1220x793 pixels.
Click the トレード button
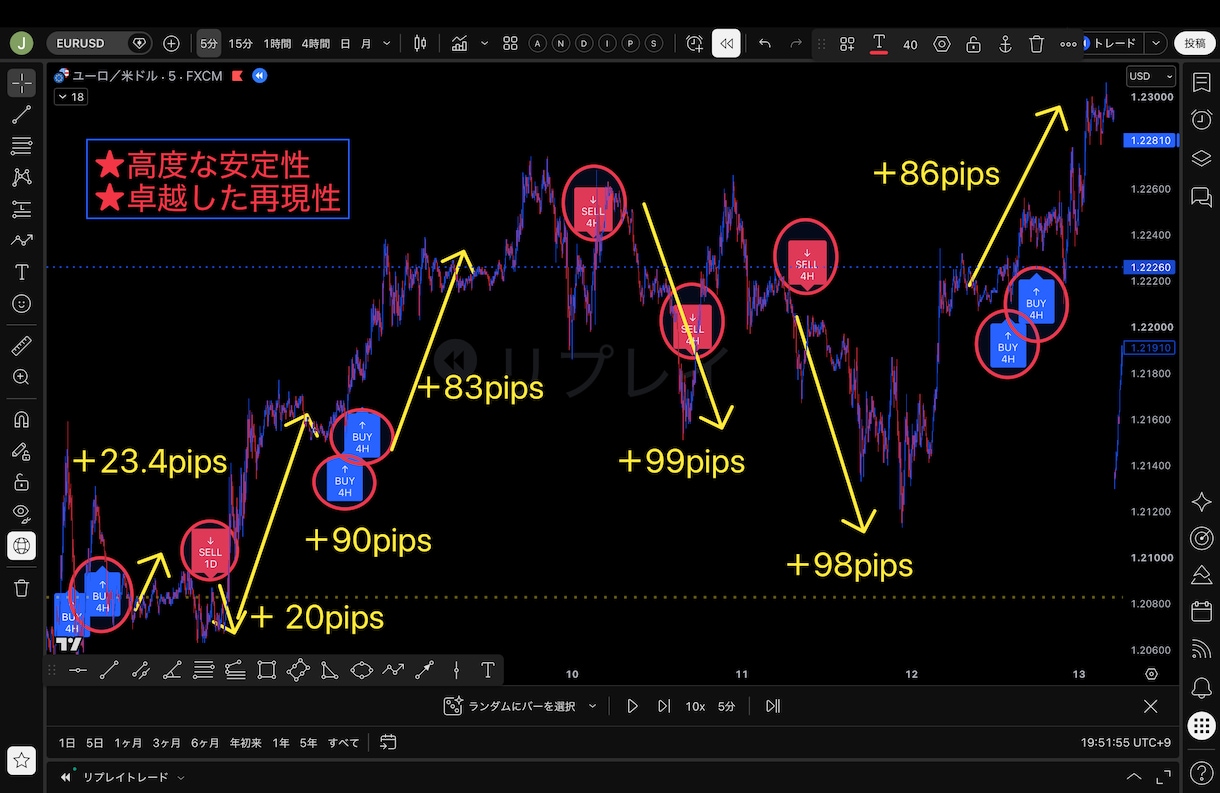(x=1114, y=43)
